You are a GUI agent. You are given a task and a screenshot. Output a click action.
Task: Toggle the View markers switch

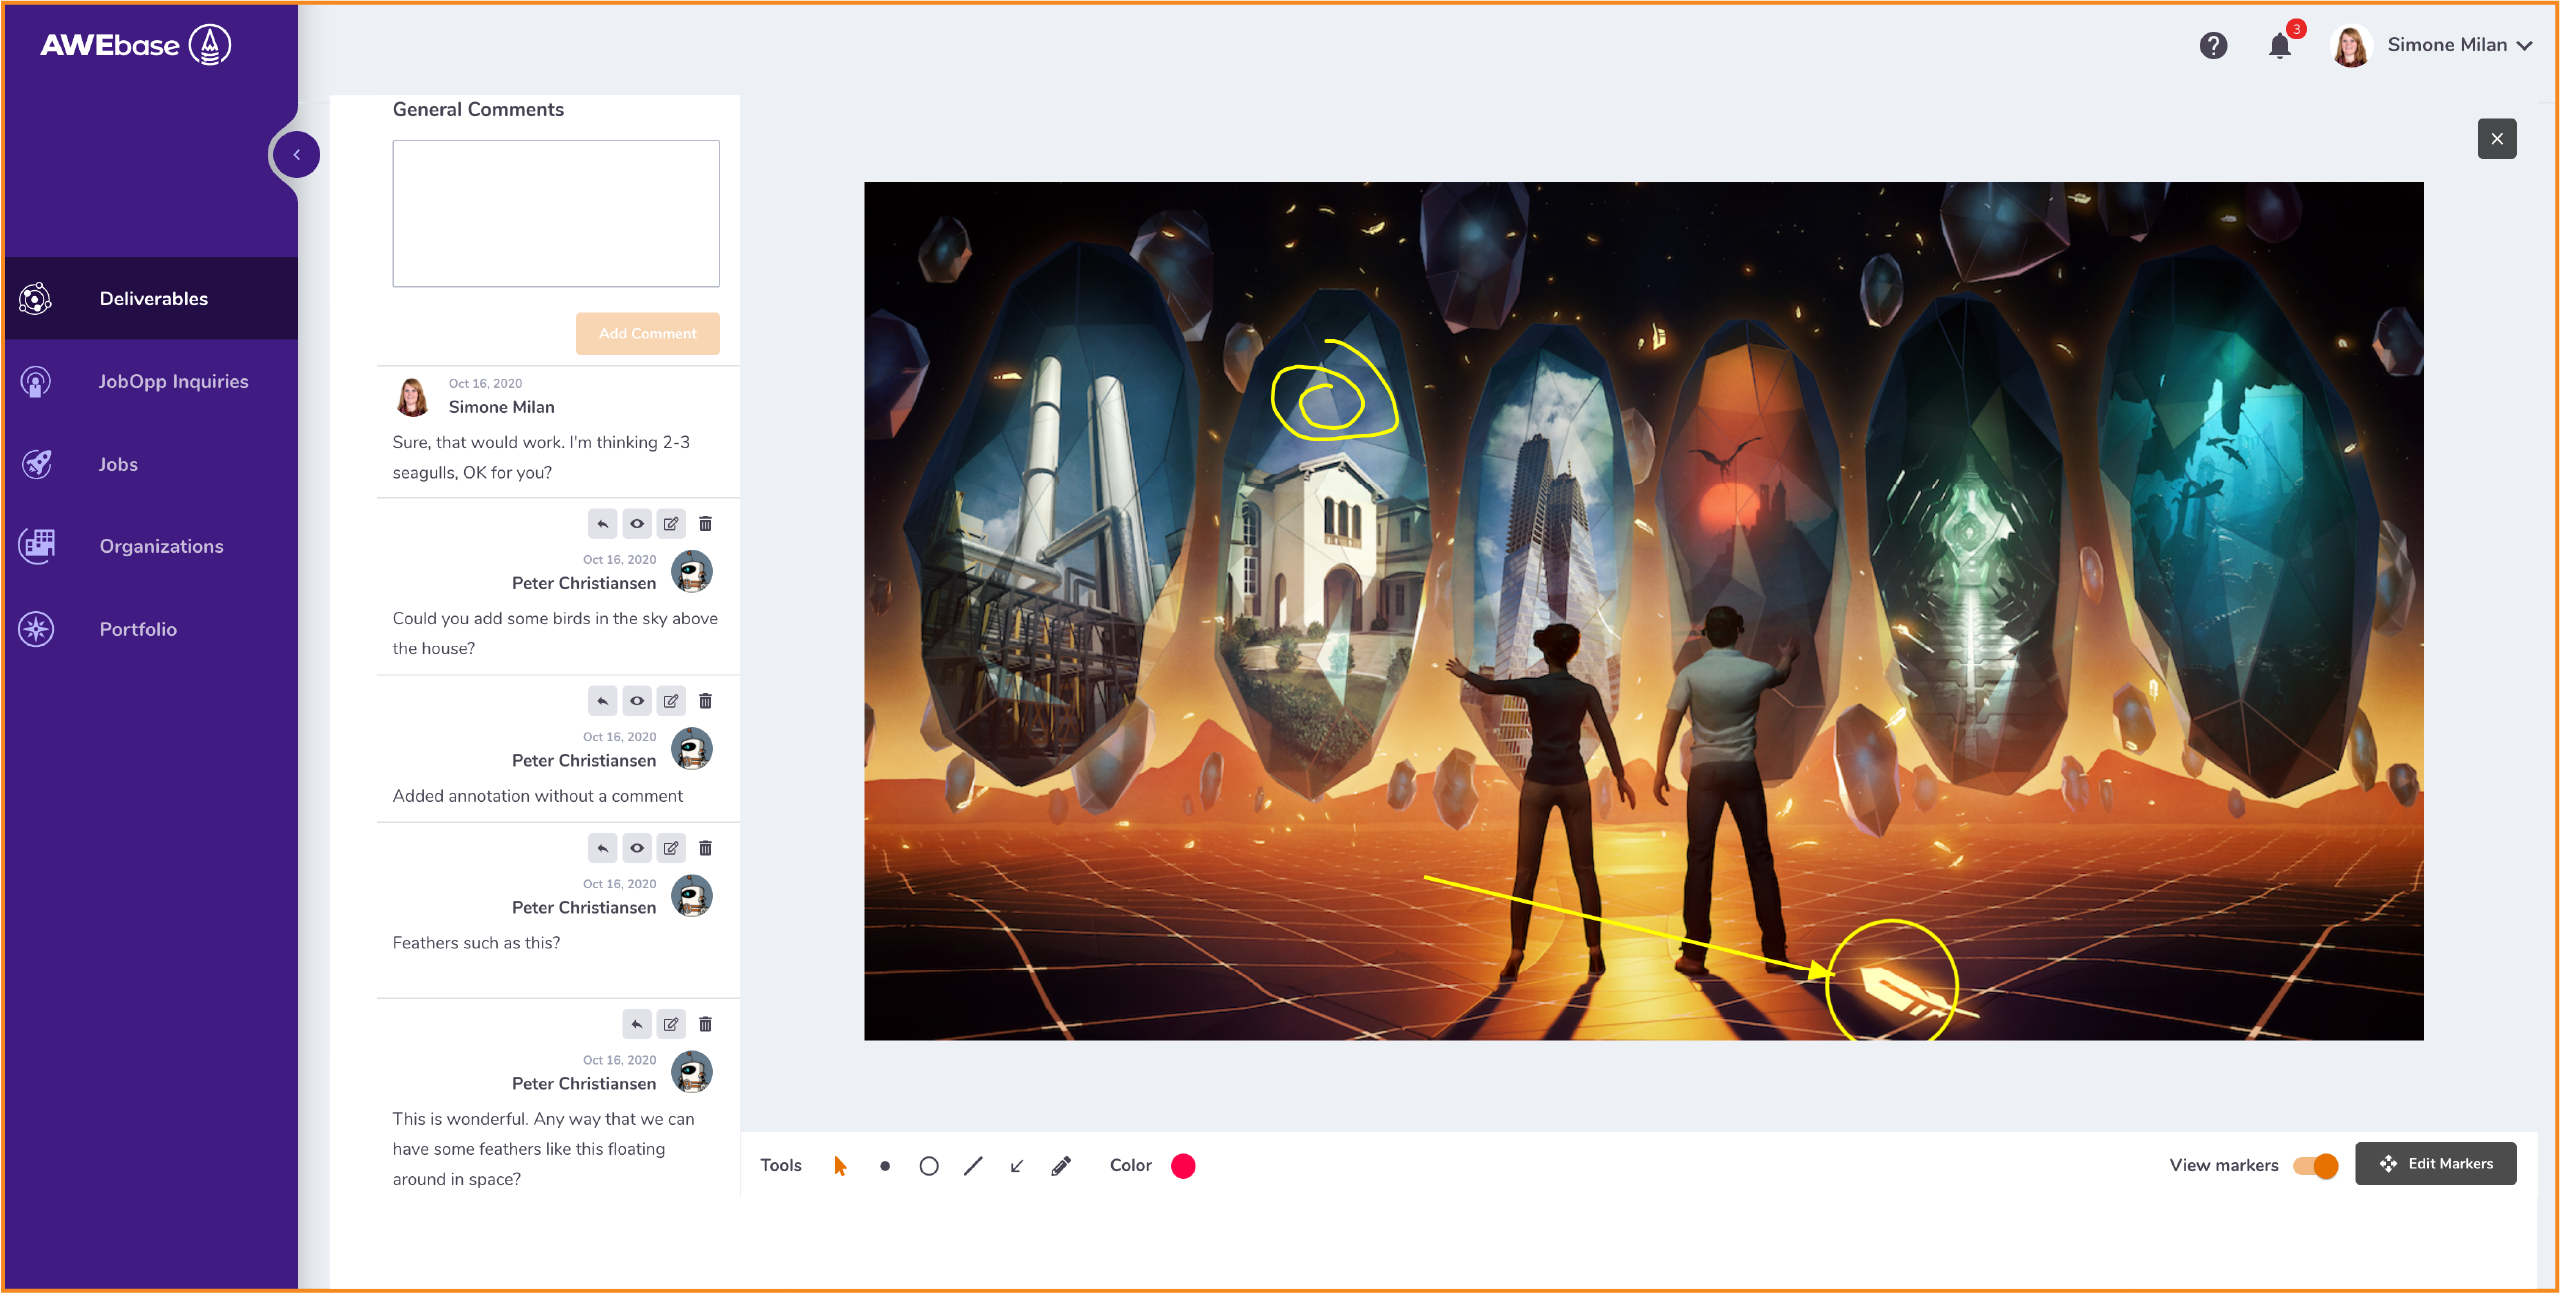(x=2316, y=1166)
